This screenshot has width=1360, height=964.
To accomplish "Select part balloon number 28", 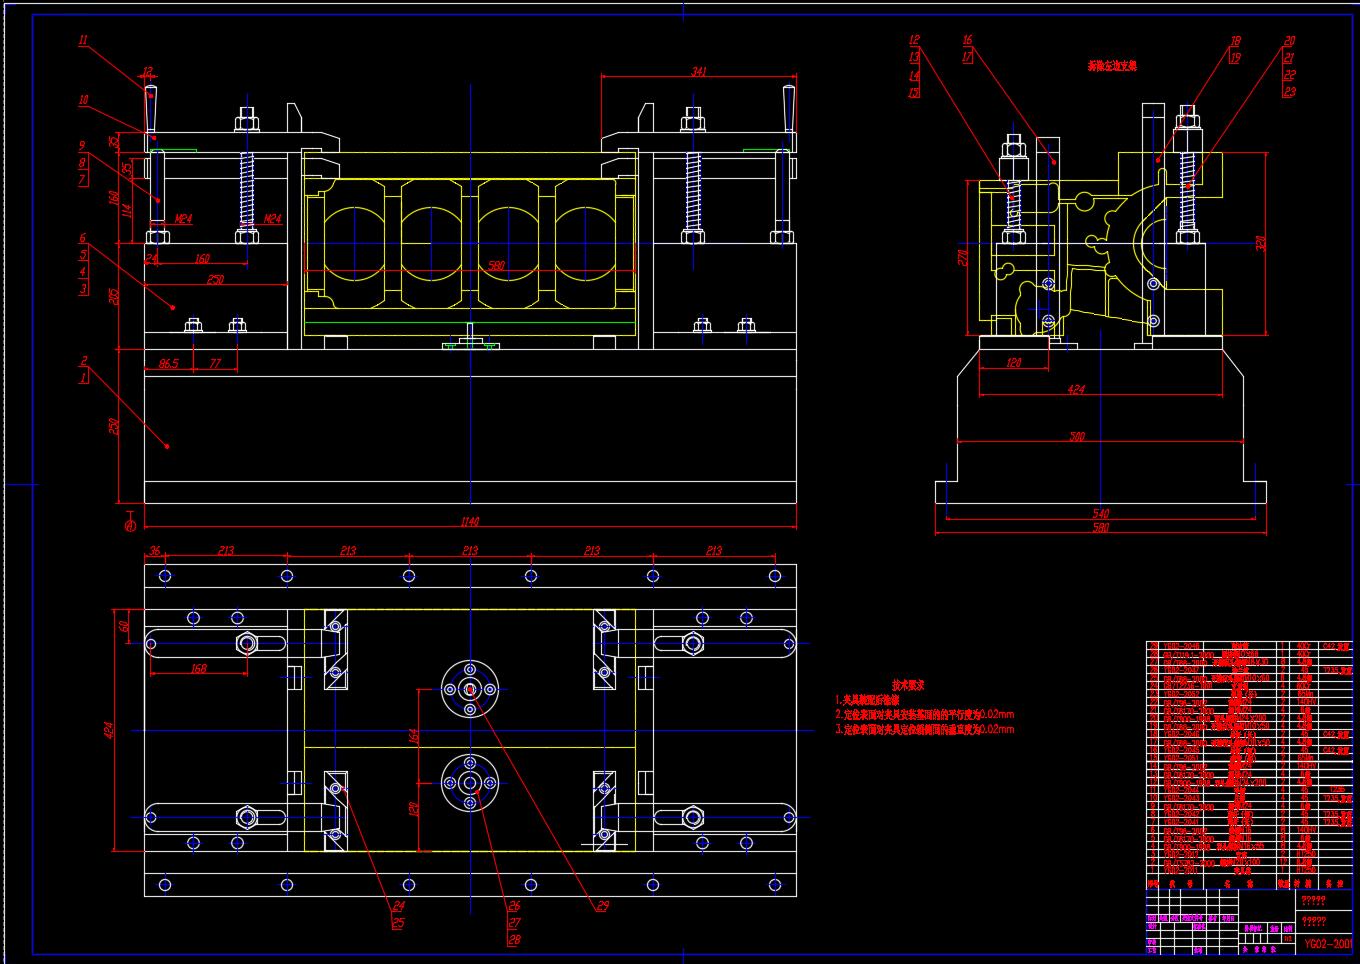I will [514, 940].
